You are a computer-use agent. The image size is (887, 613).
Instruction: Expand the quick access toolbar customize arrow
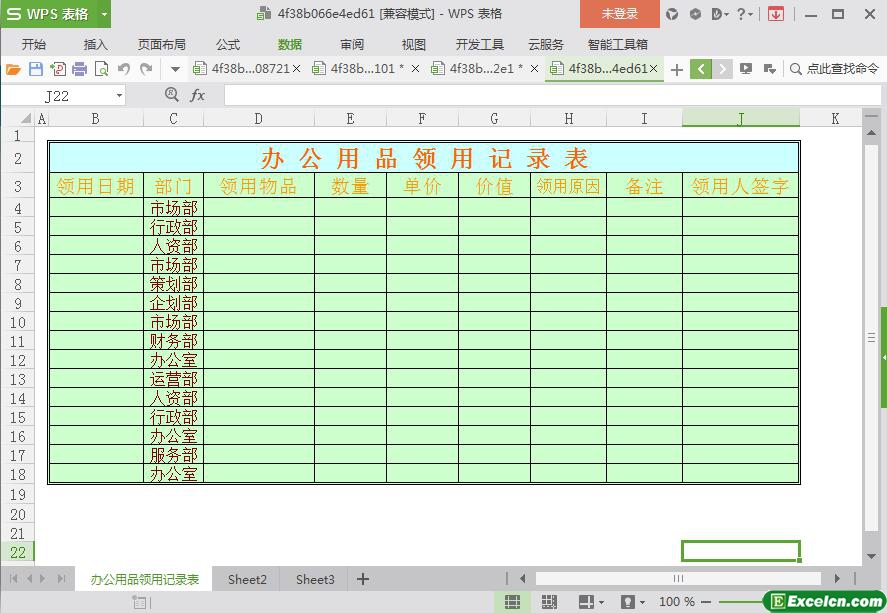click(x=175, y=69)
